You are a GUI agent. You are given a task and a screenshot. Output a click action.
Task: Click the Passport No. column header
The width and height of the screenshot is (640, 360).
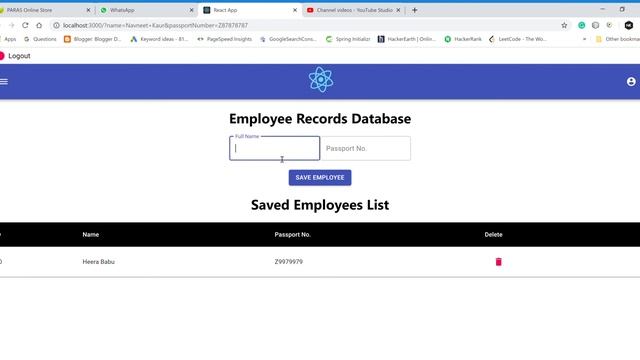293,235
